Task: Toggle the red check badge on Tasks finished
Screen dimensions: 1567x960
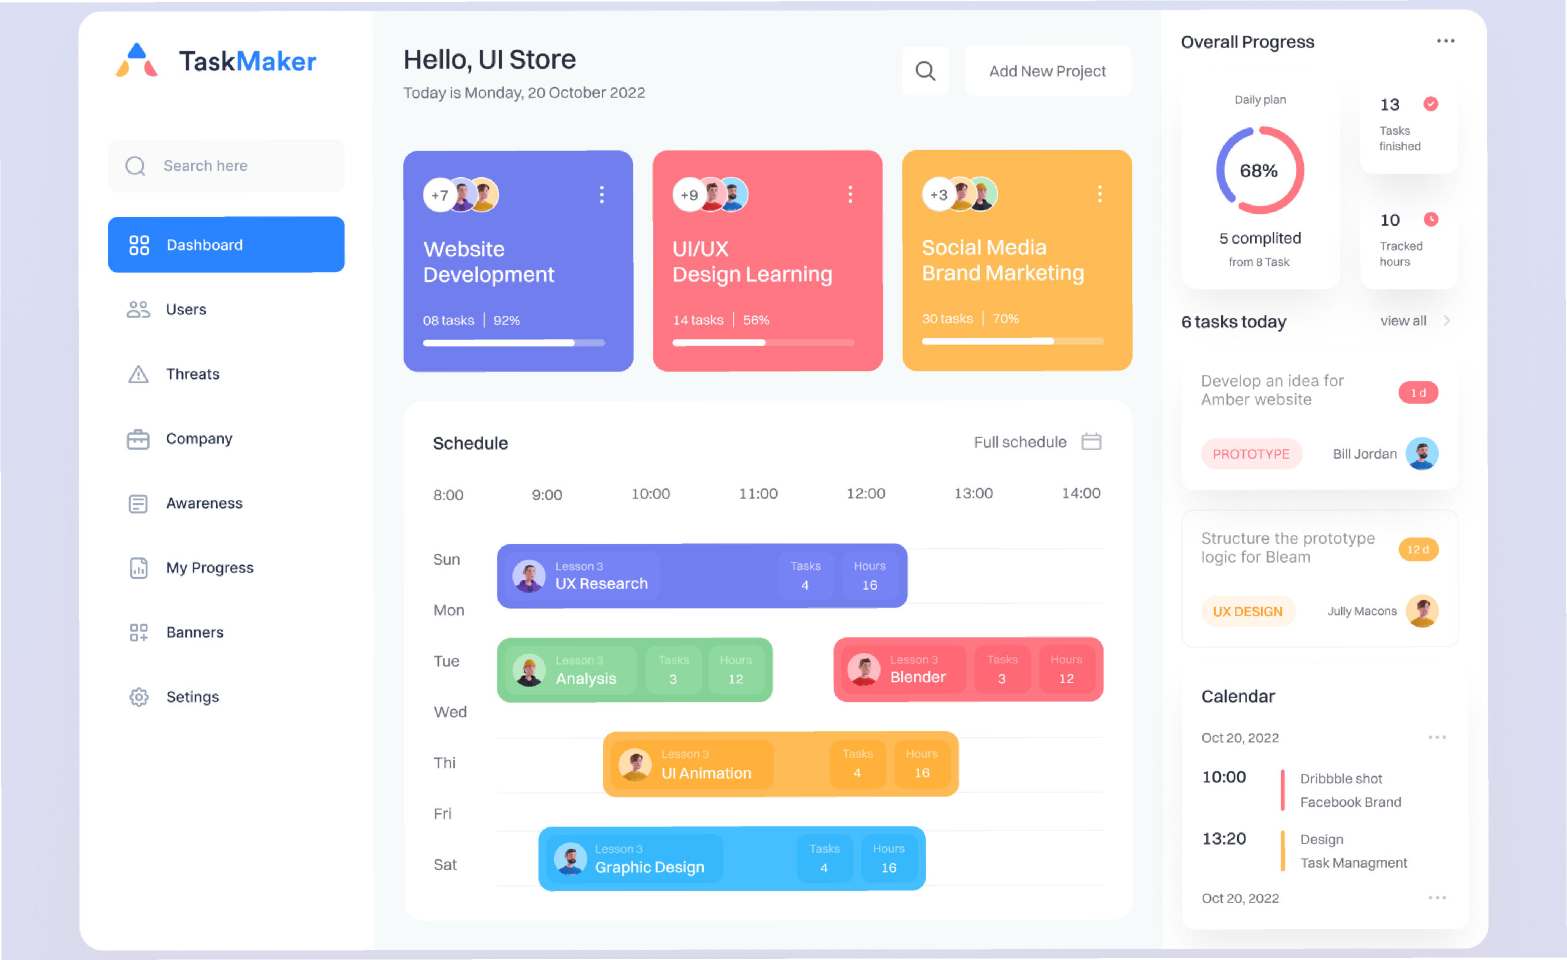Action: tap(1430, 104)
